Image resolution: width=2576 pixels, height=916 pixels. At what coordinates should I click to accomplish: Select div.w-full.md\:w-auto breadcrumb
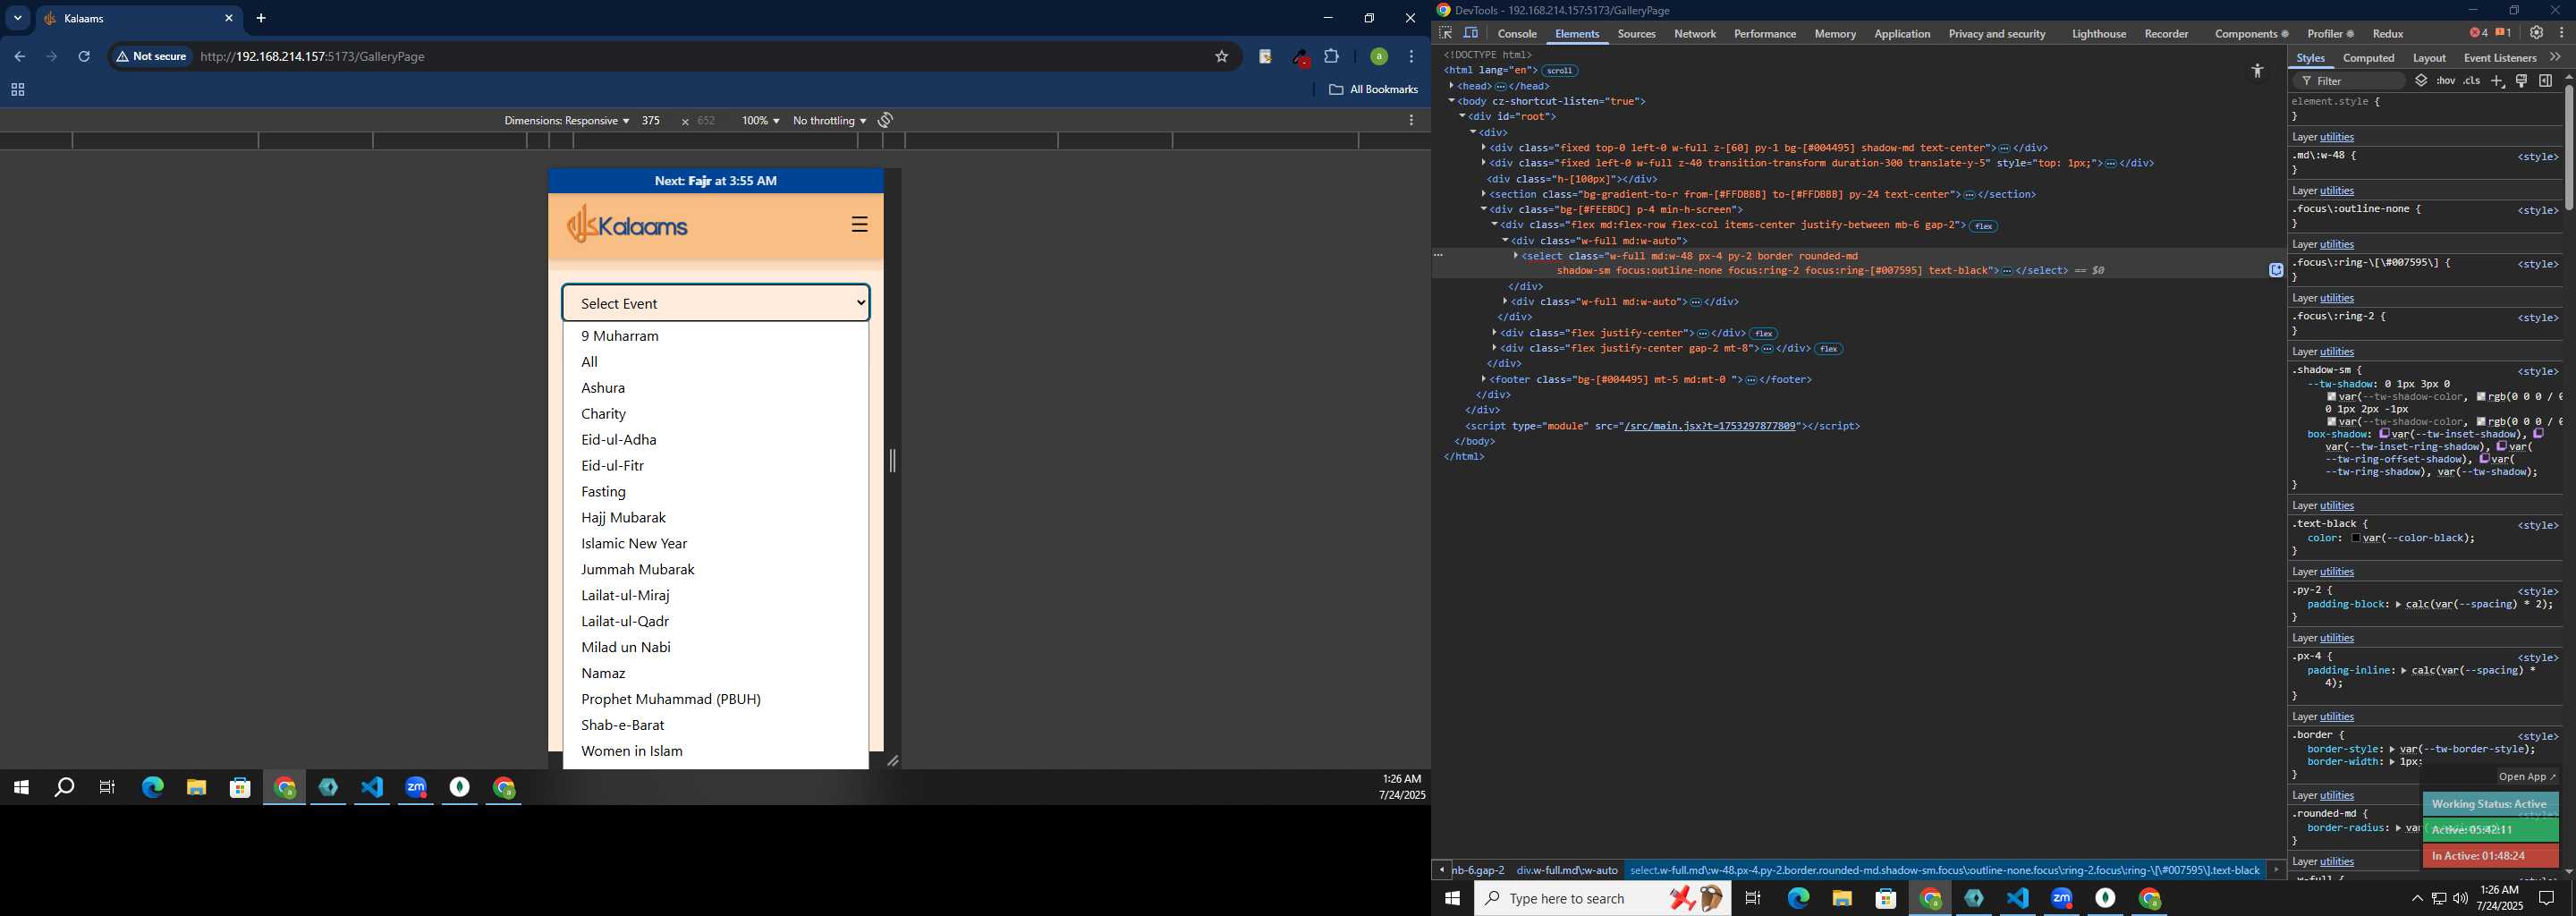[1566, 871]
